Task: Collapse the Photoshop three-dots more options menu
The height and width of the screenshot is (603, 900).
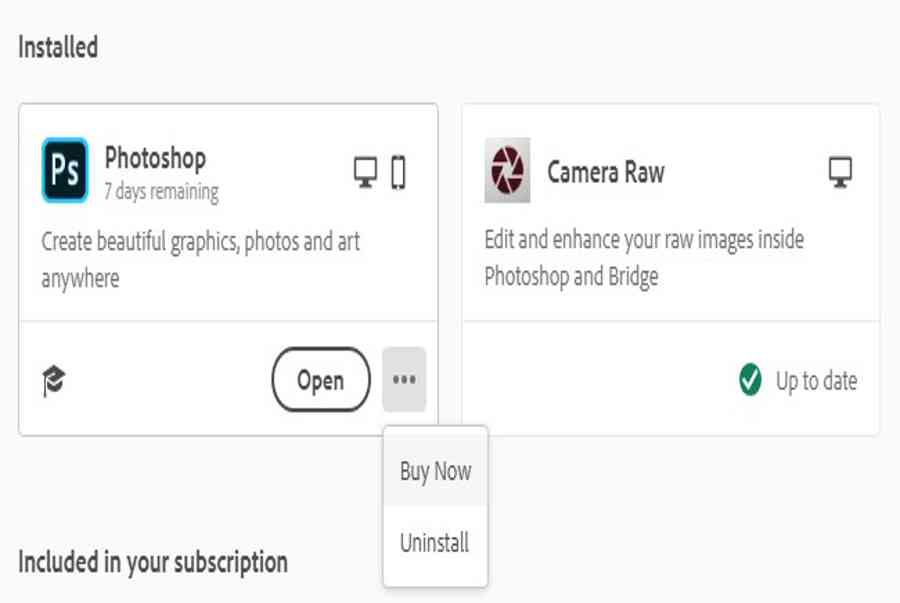Action: [x=404, y=379]
